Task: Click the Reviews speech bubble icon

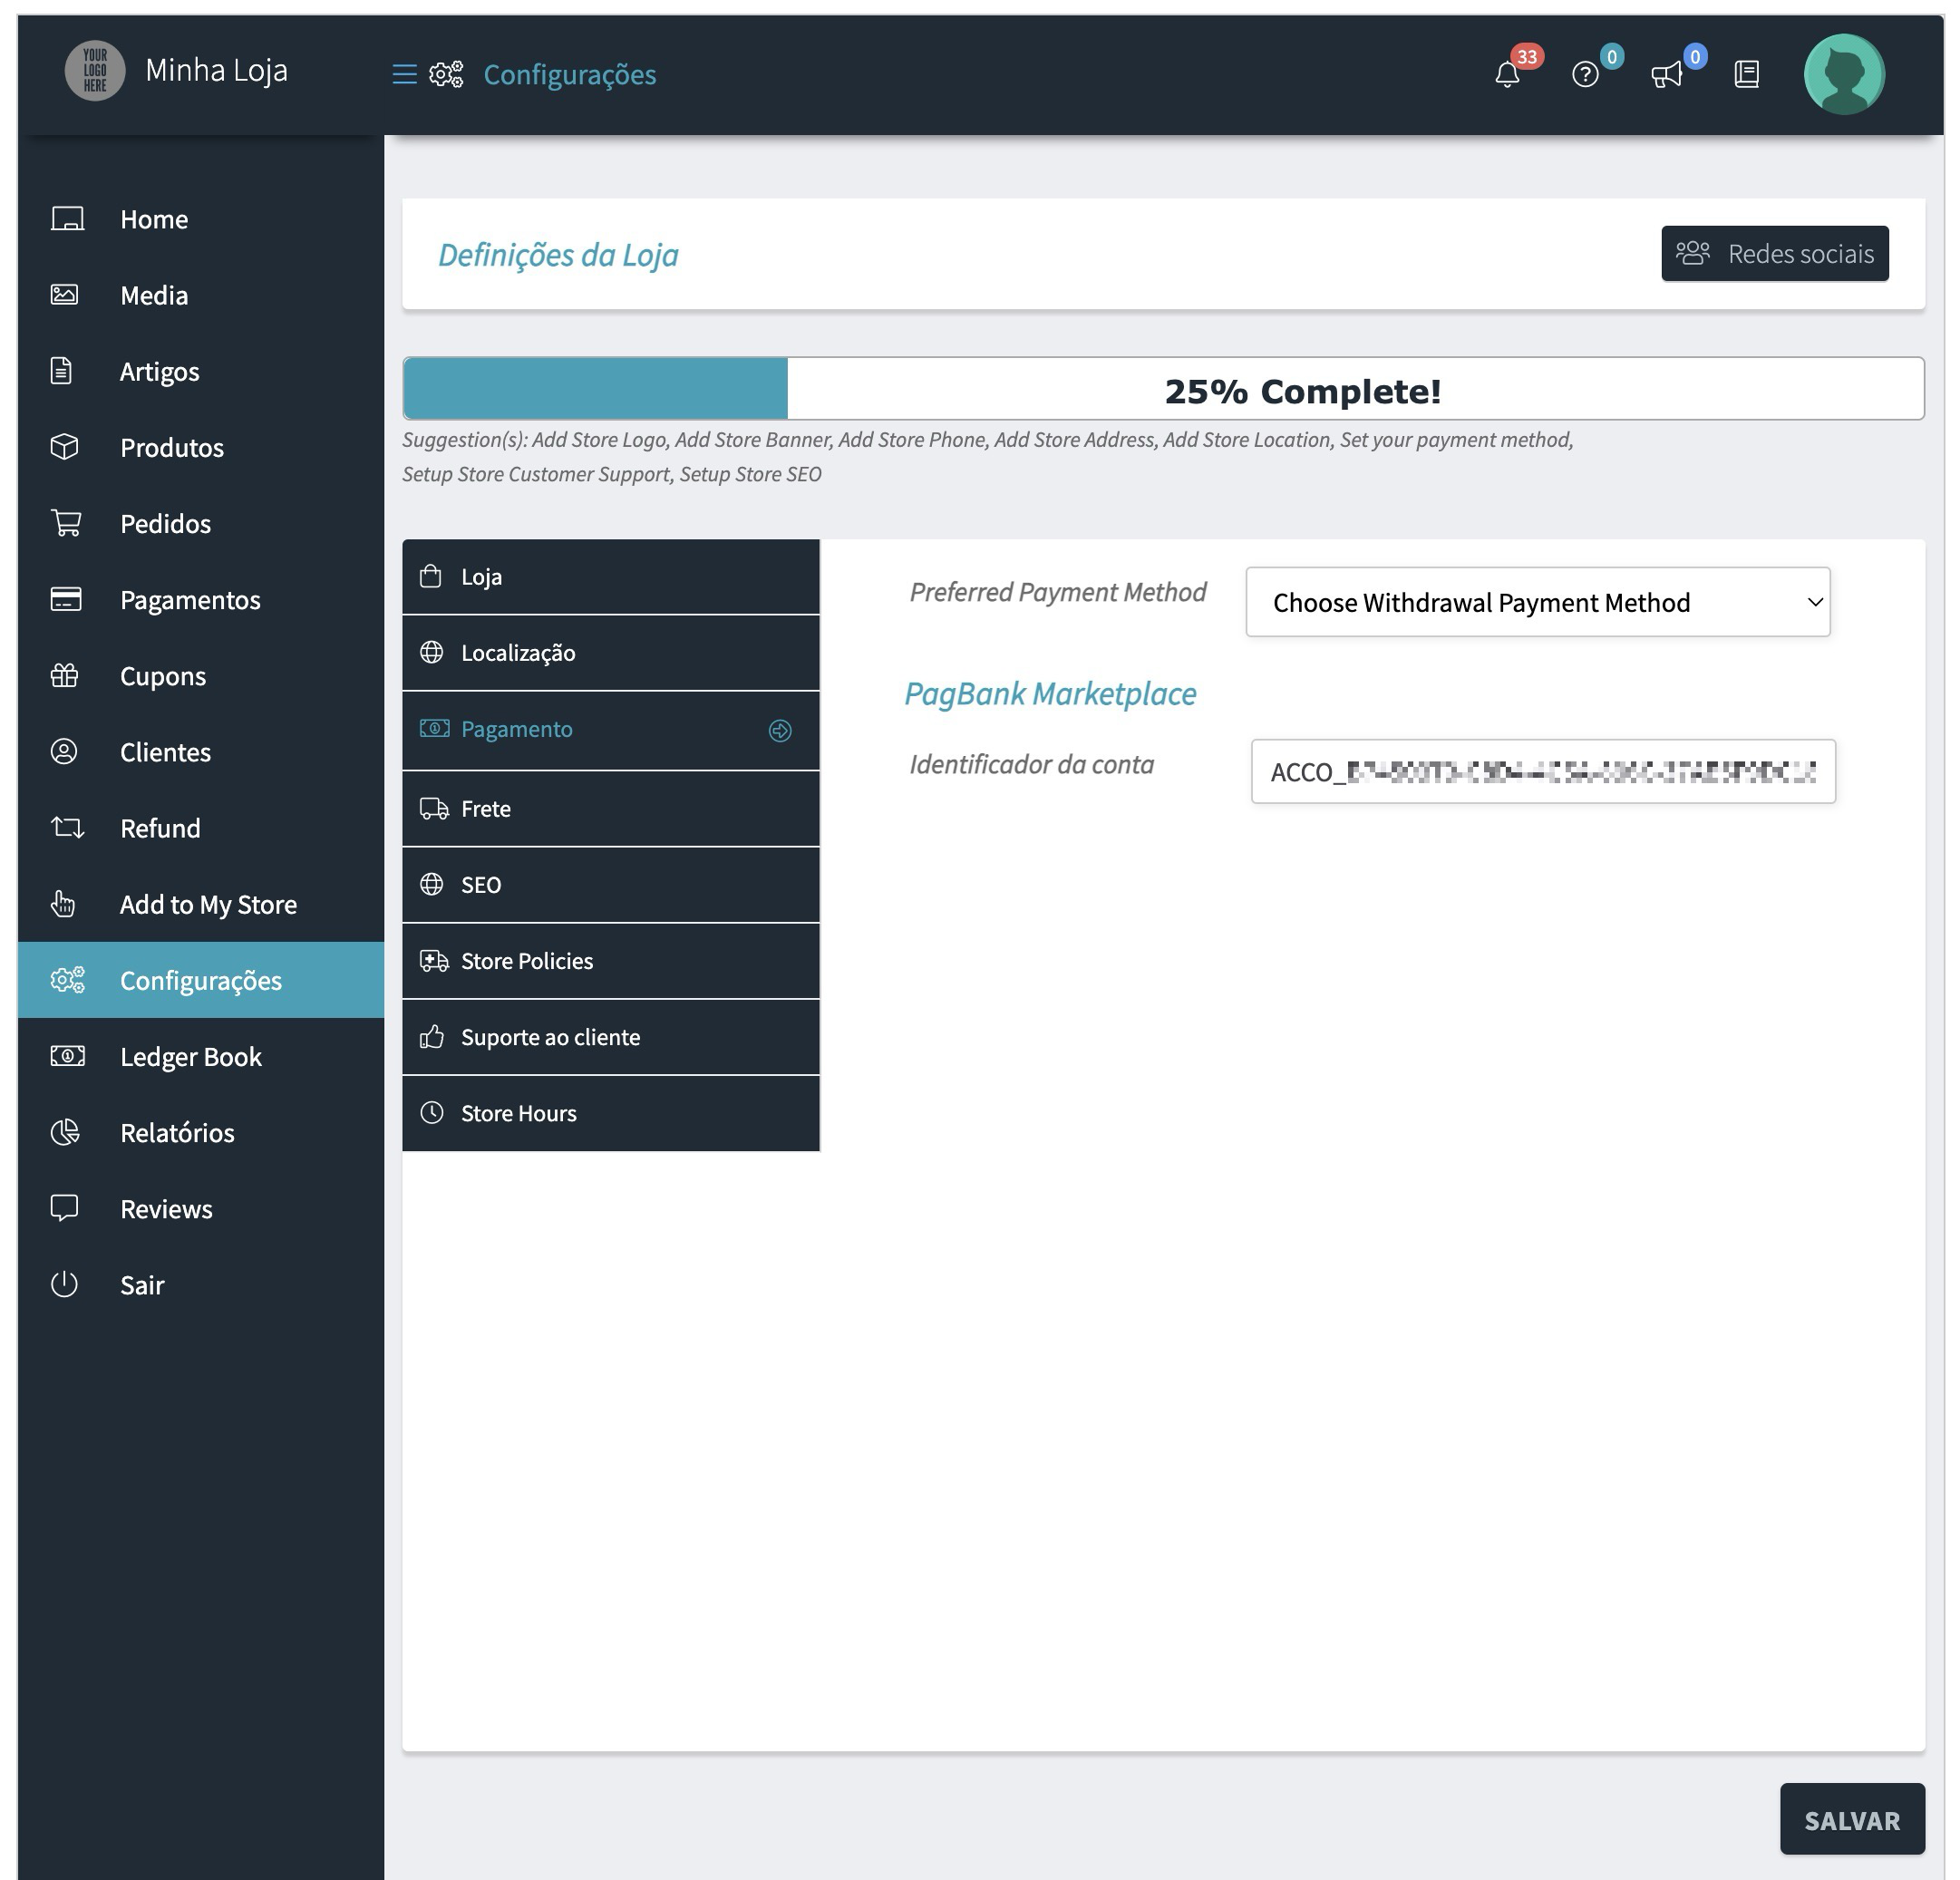Action: pos(64,1208)
